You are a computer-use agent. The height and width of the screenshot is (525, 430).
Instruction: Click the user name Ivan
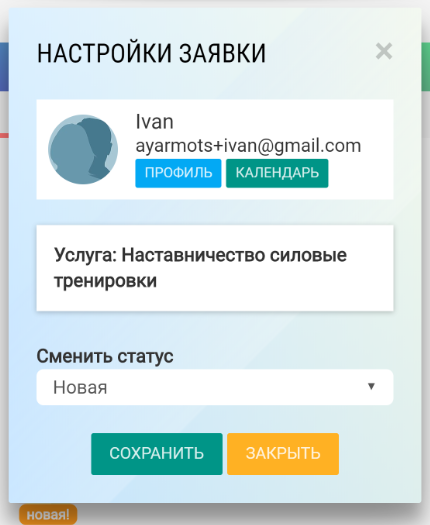tap(154, 122)
